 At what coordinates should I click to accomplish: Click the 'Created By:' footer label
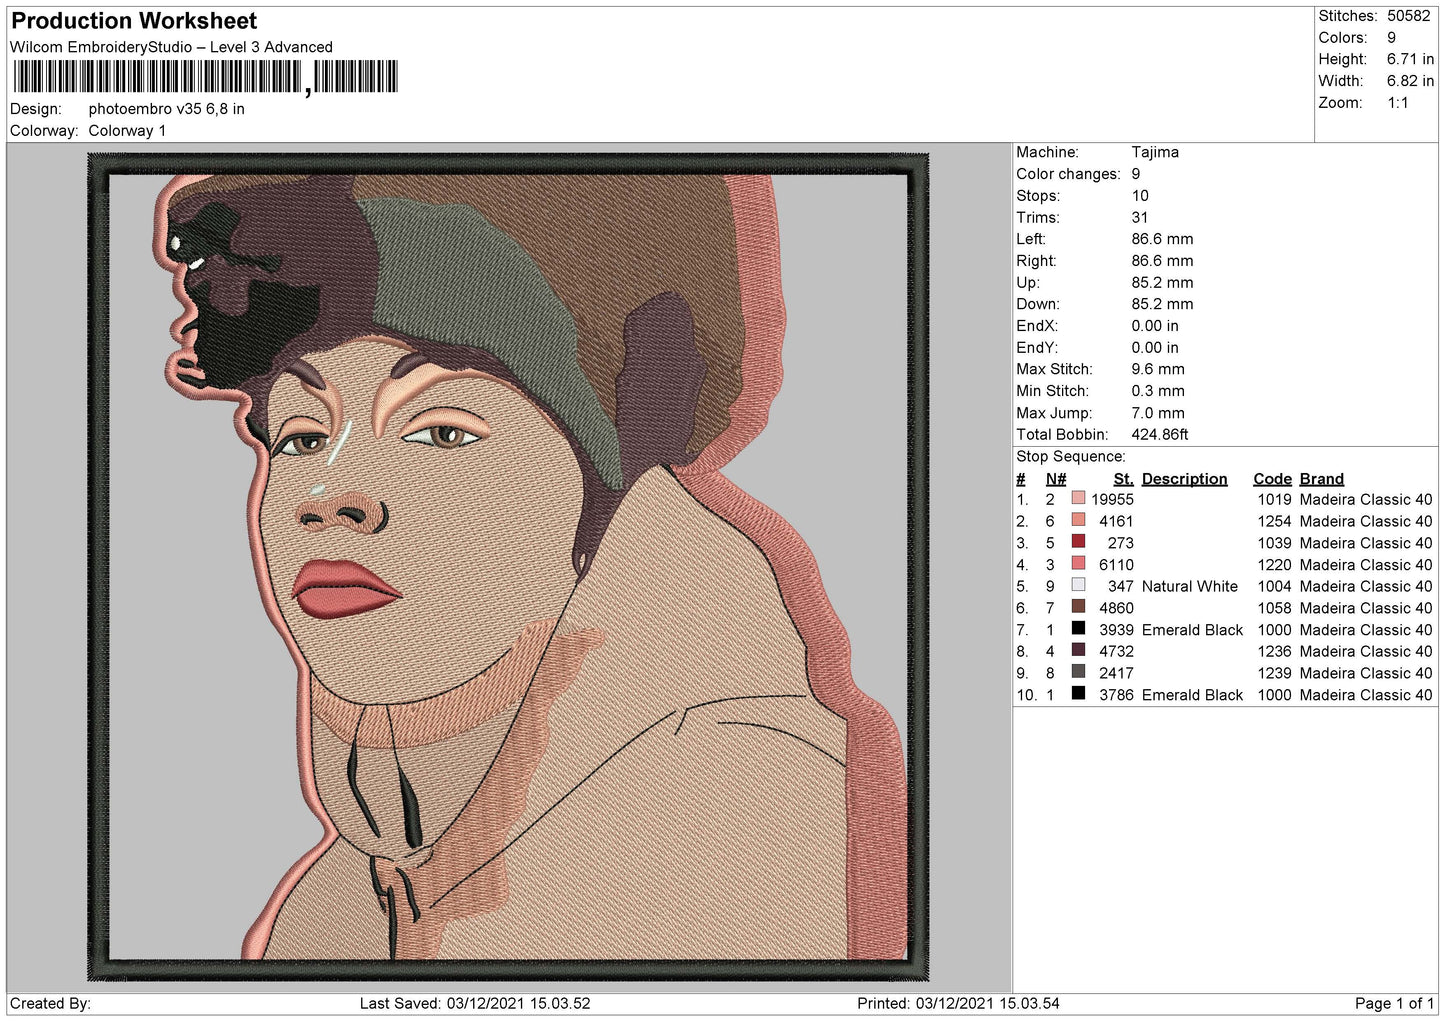tap(50, 1003)
